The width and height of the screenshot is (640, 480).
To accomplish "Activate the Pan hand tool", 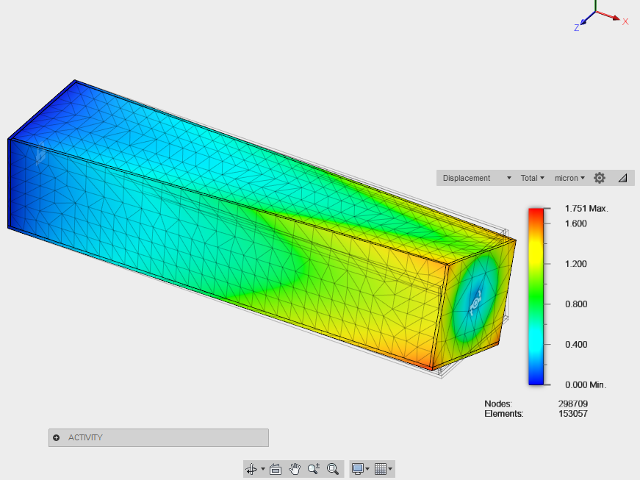I will point(295,468).
